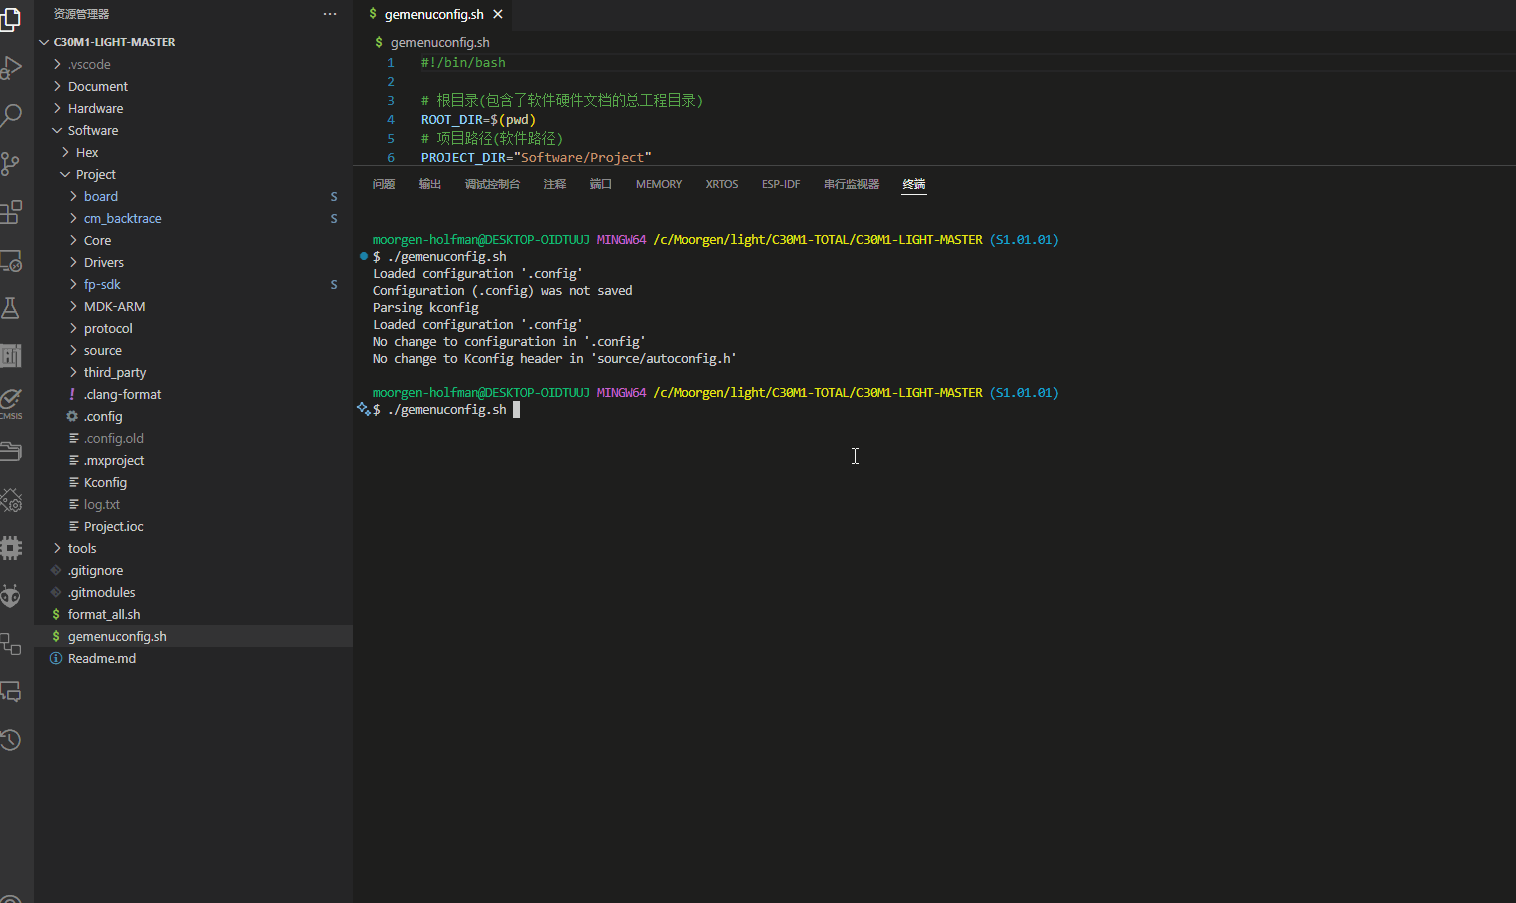
Task: Click gemenuconfig.sh in the editor breadcrumb
Action: [440, 42]
